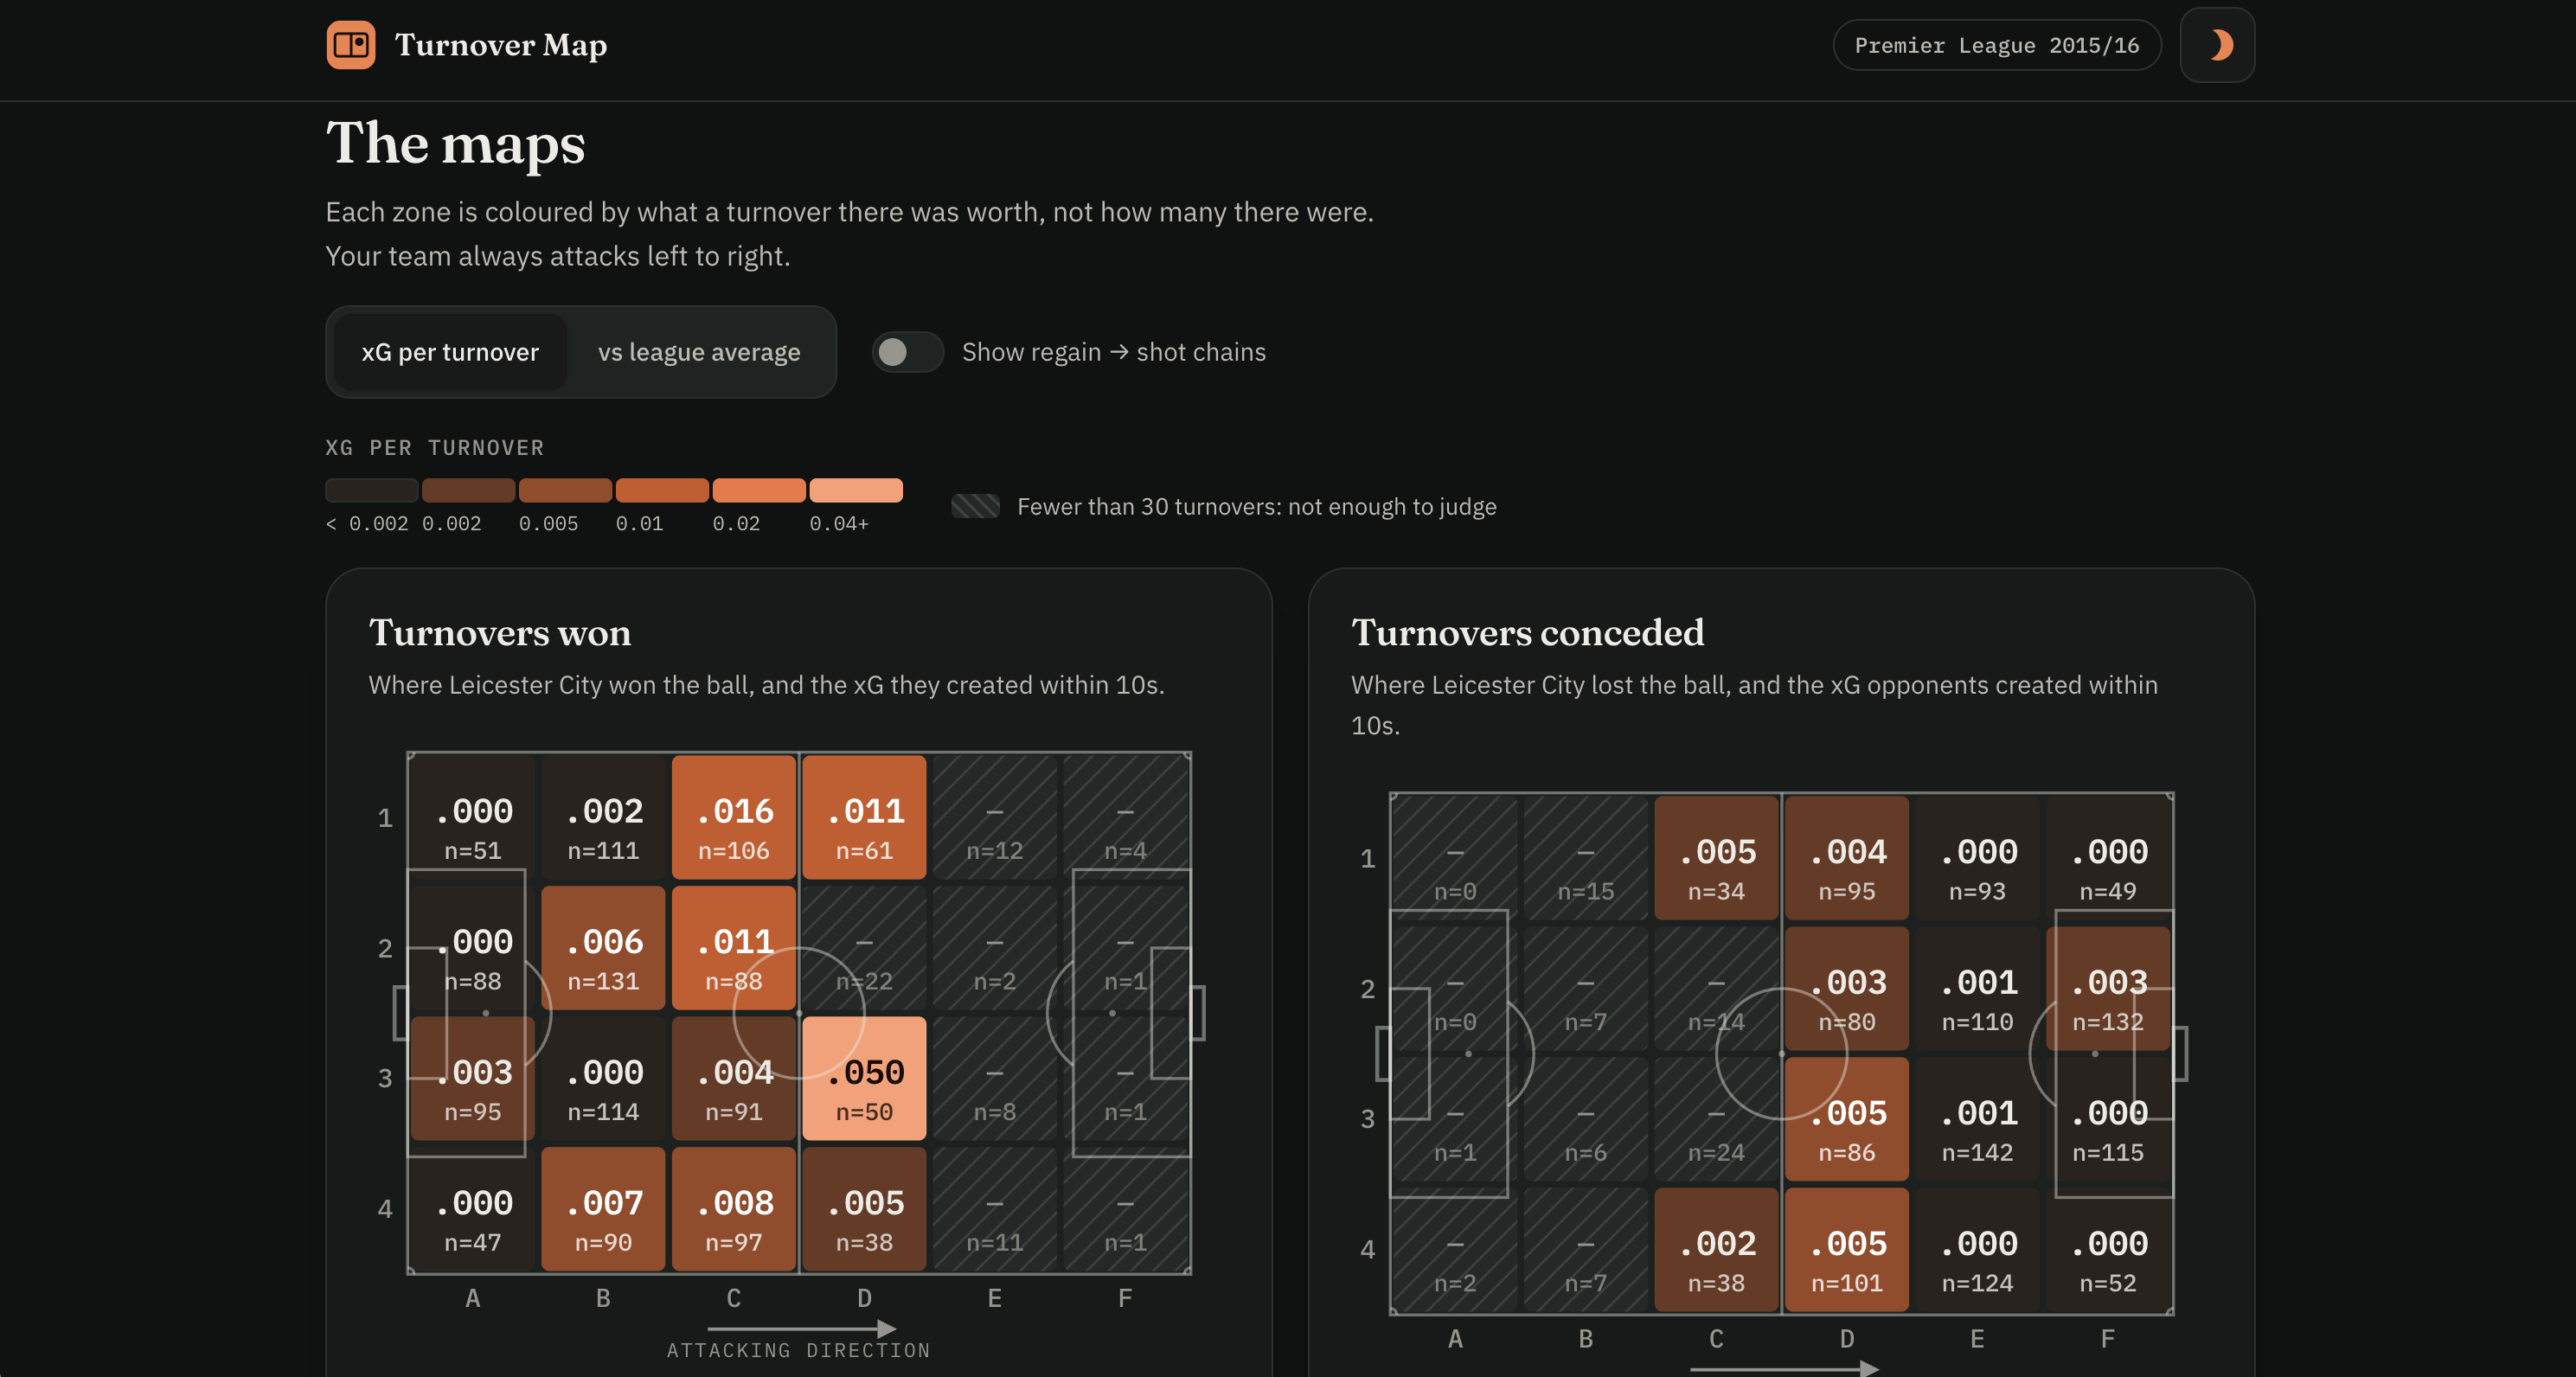Click the Turnovers conceded heading
Viewport: 2576px width, 1377px height.
pos(1527,633)
